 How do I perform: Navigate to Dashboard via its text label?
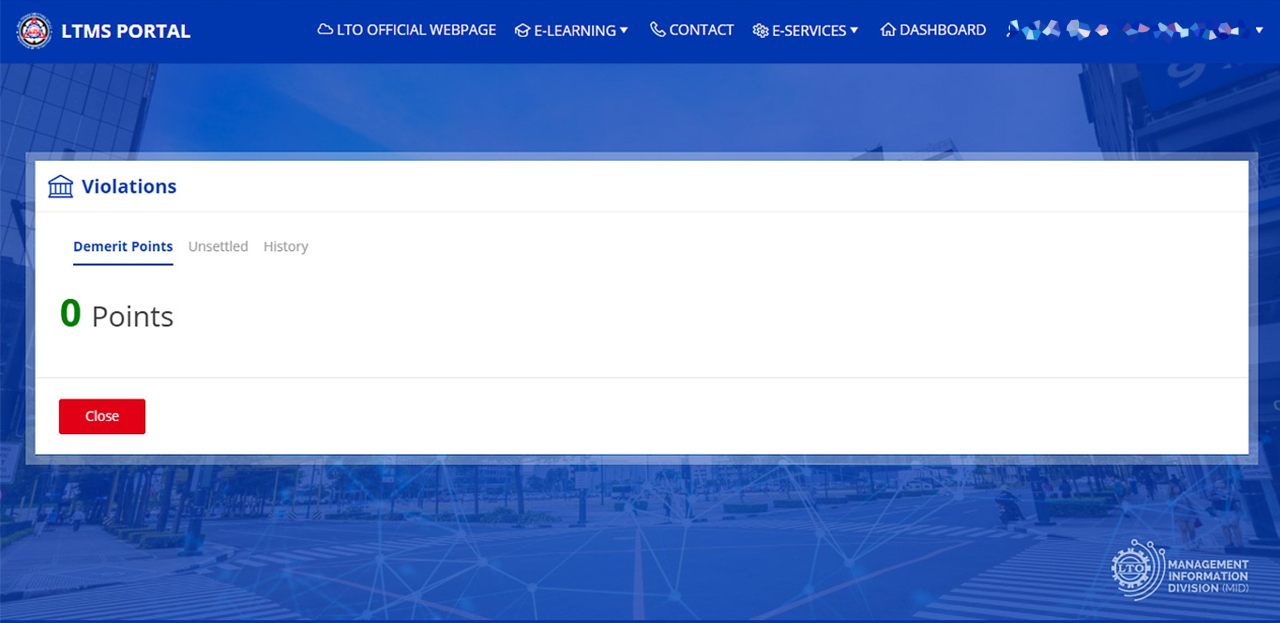click(x=942, y=30)
